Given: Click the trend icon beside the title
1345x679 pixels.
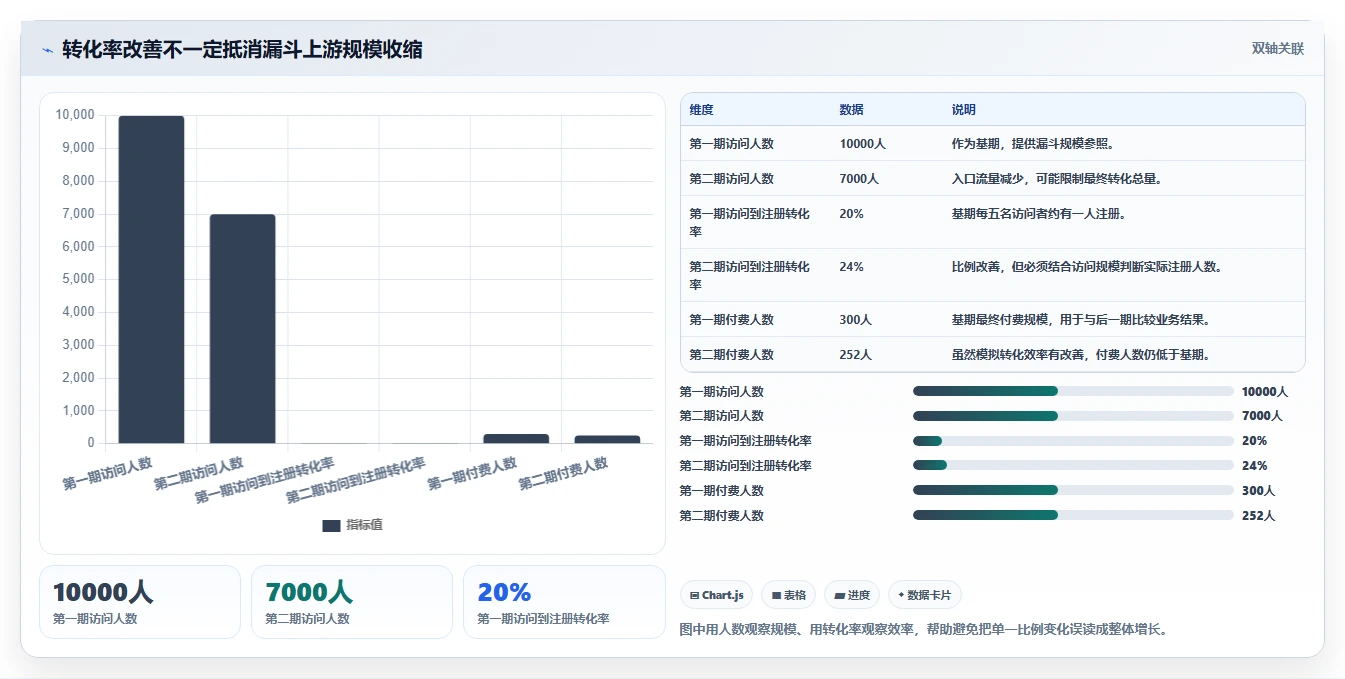Looking at the screenshot, I should point(47,50).
